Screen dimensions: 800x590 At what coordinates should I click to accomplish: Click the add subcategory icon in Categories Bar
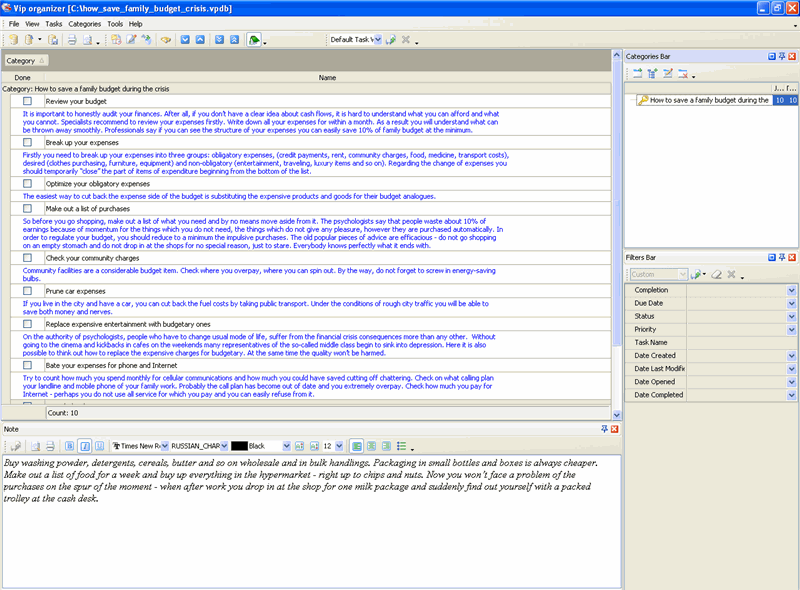pyautogui.click(x=653, y=73)
